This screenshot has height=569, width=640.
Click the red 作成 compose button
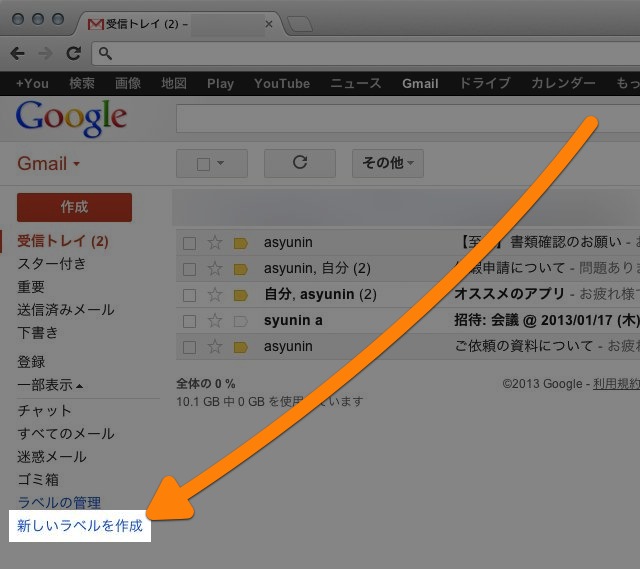pos(74,207)
